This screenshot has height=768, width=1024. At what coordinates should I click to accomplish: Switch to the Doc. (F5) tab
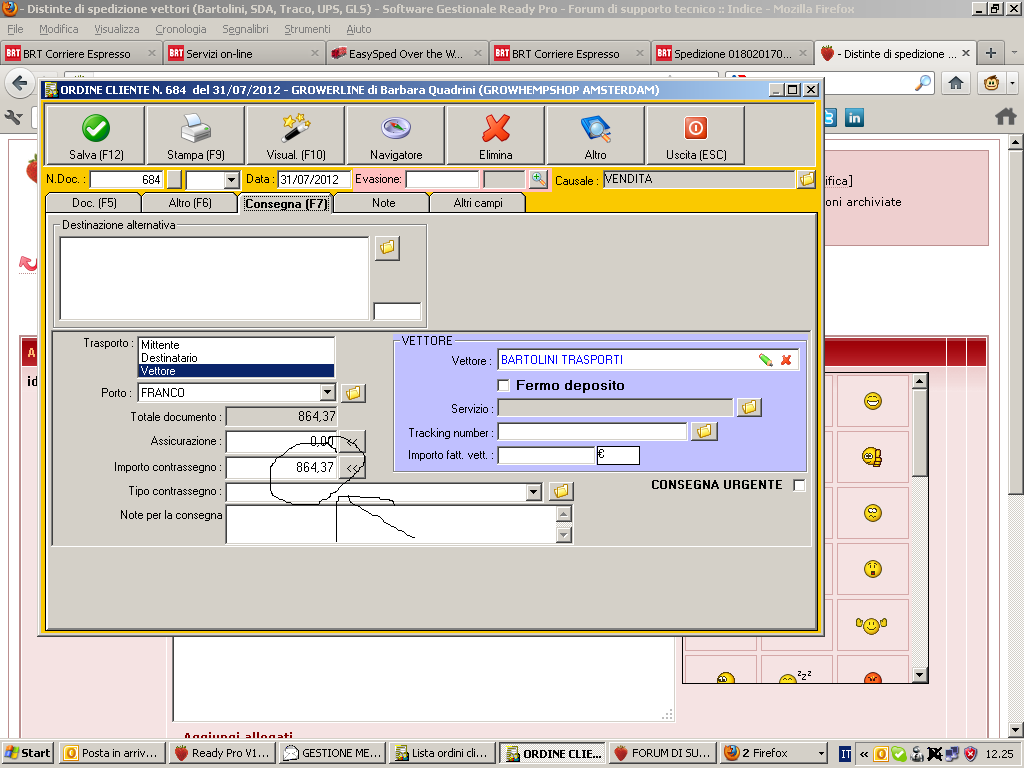click(94, 203)
